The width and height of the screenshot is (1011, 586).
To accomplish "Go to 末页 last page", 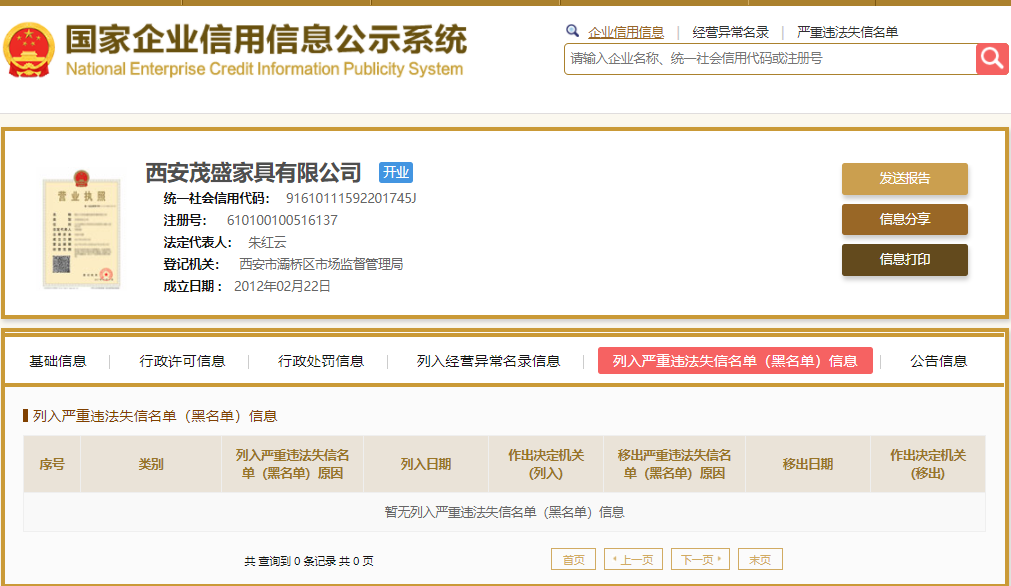I will tap(760, 560).
